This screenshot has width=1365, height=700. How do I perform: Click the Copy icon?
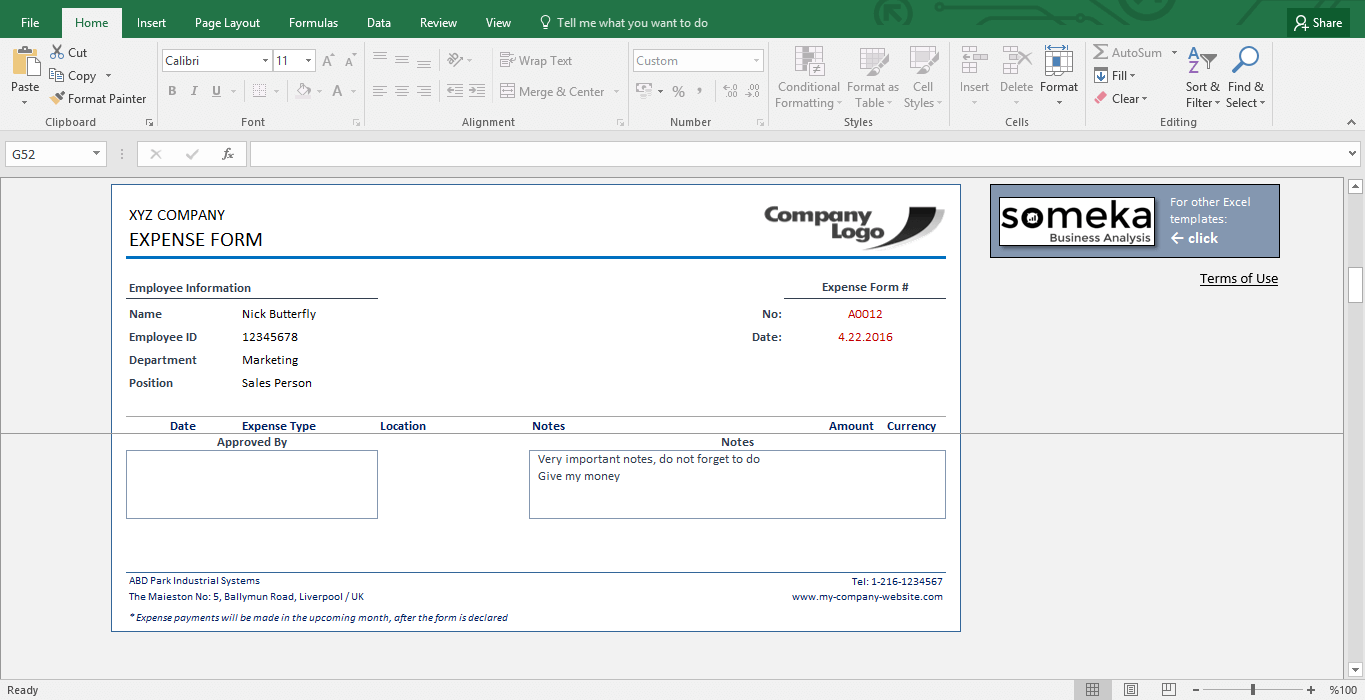[x=57, y=75]
